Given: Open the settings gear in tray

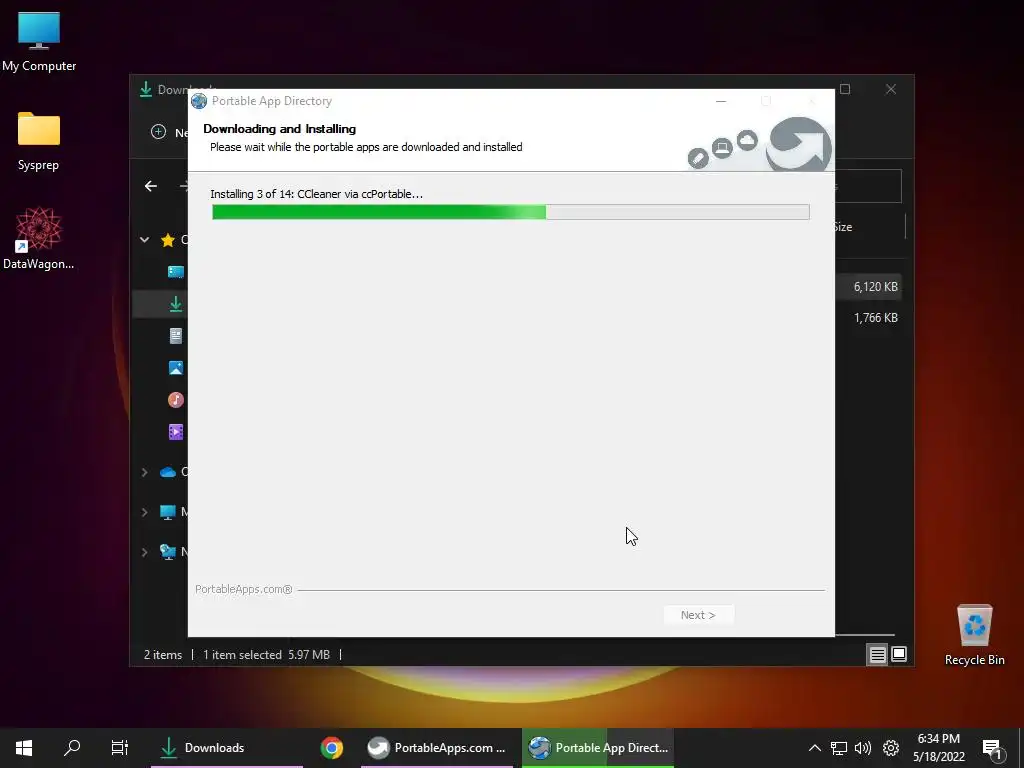Looking at the screenshot, I should click(x=891, y=748).
